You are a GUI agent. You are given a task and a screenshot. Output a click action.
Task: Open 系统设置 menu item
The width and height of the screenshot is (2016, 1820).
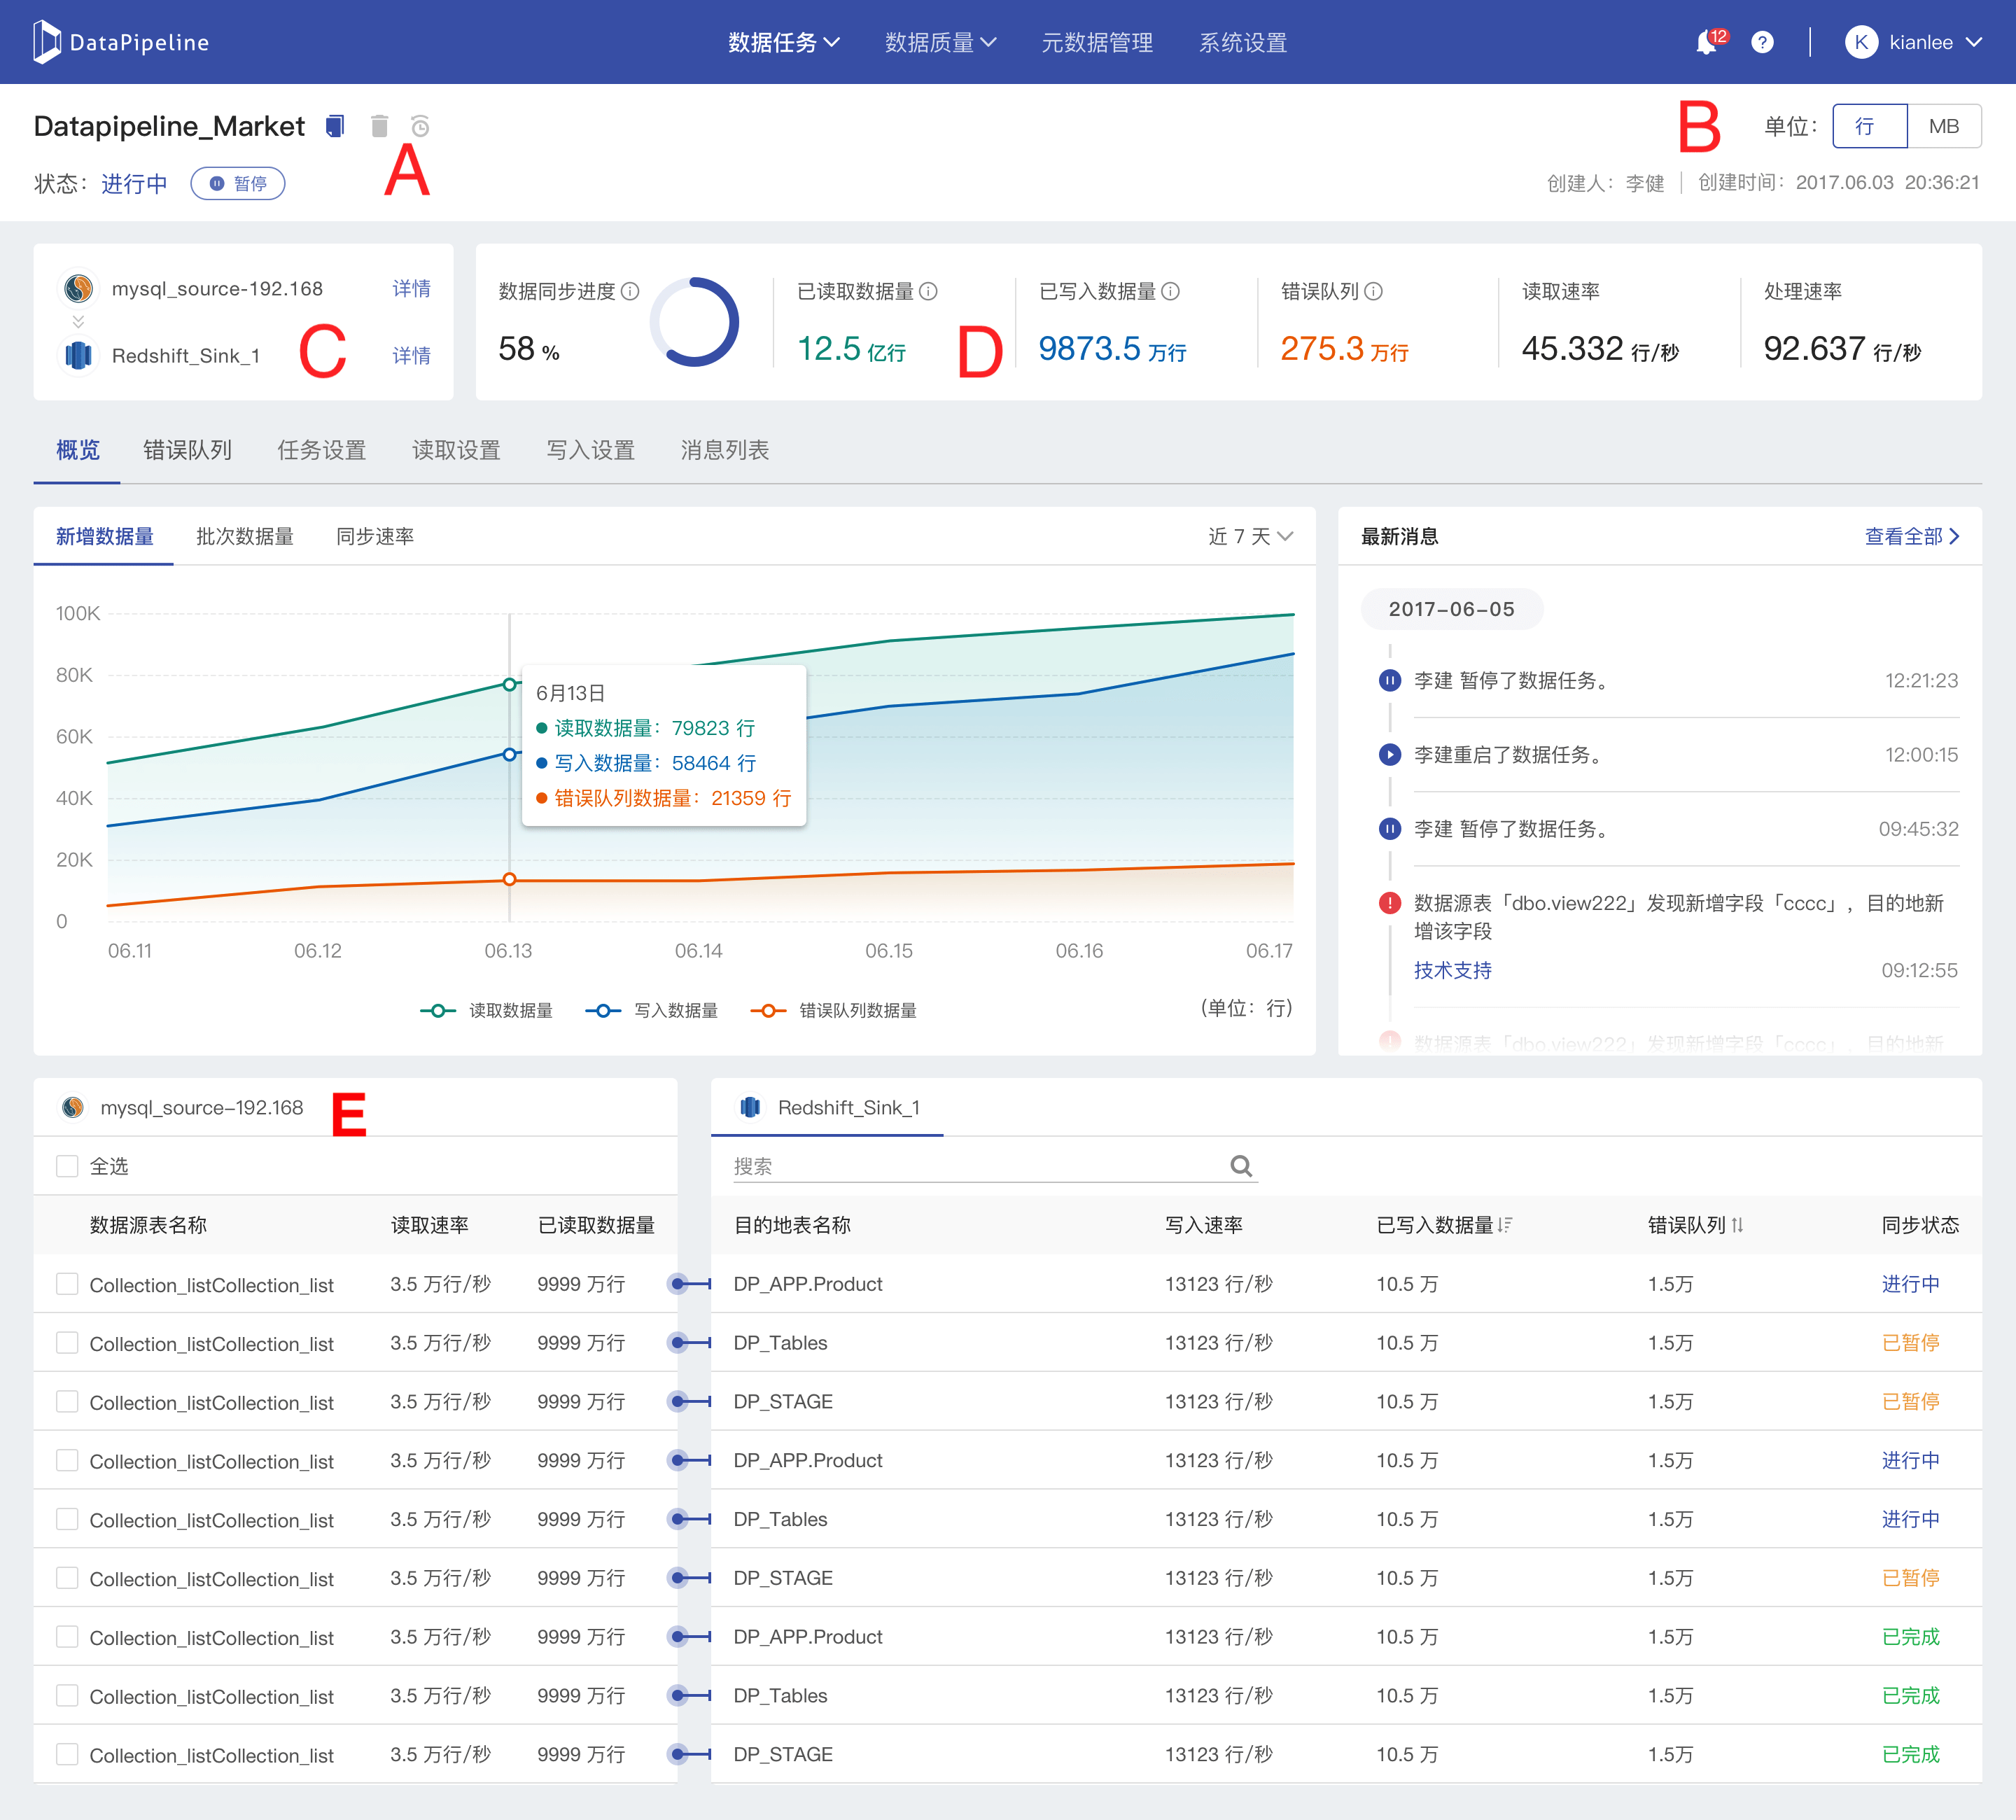(1243, 42)
